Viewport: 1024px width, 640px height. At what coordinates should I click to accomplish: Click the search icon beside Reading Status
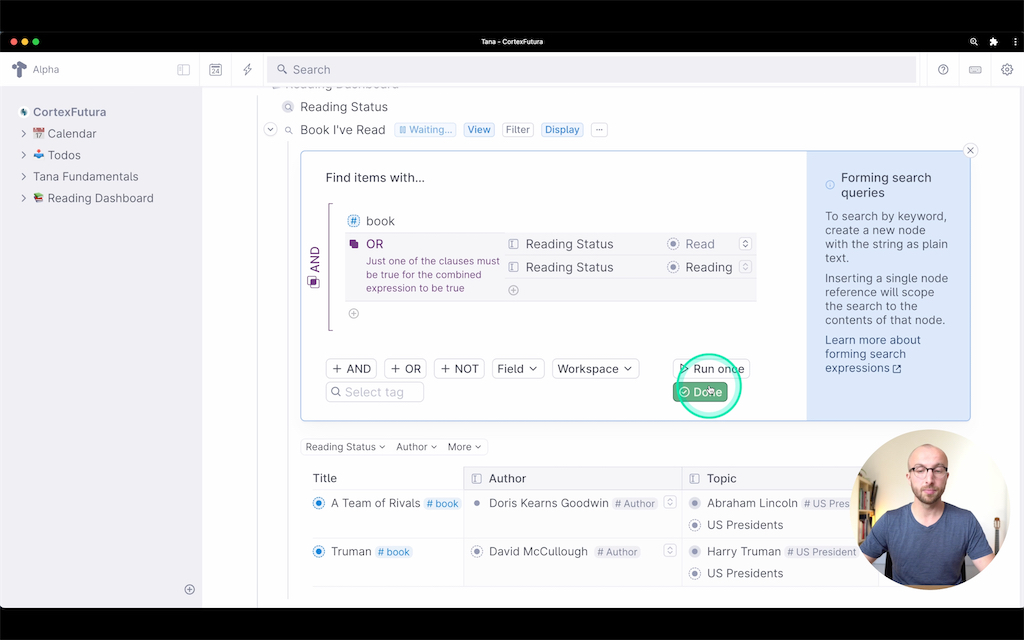[x=288, y=106]
